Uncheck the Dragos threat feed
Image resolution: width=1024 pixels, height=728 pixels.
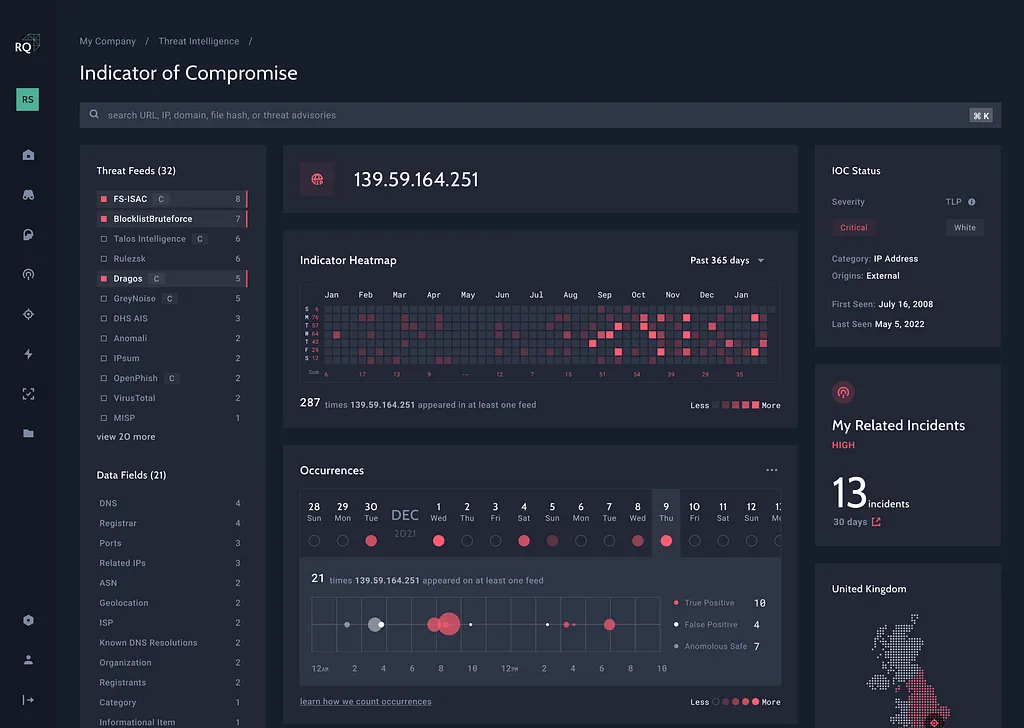tap(104, 279)
